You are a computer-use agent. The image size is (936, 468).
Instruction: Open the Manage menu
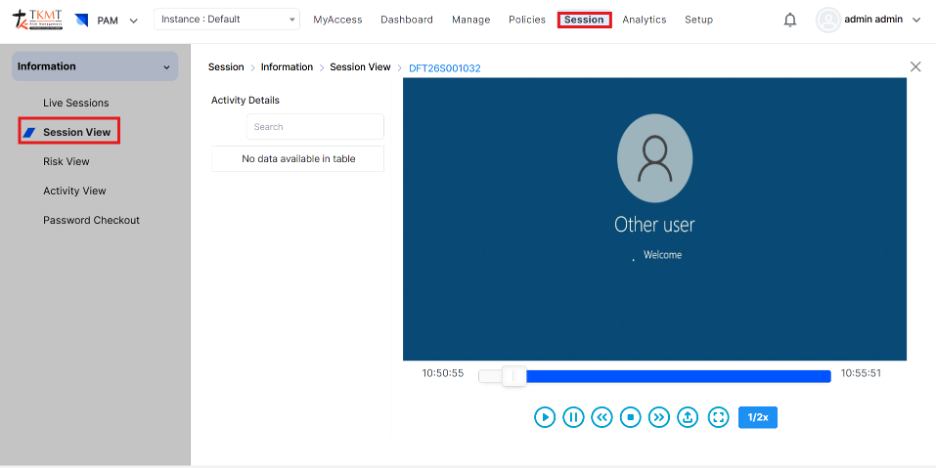pyautogui.click(x=471, y=20)
